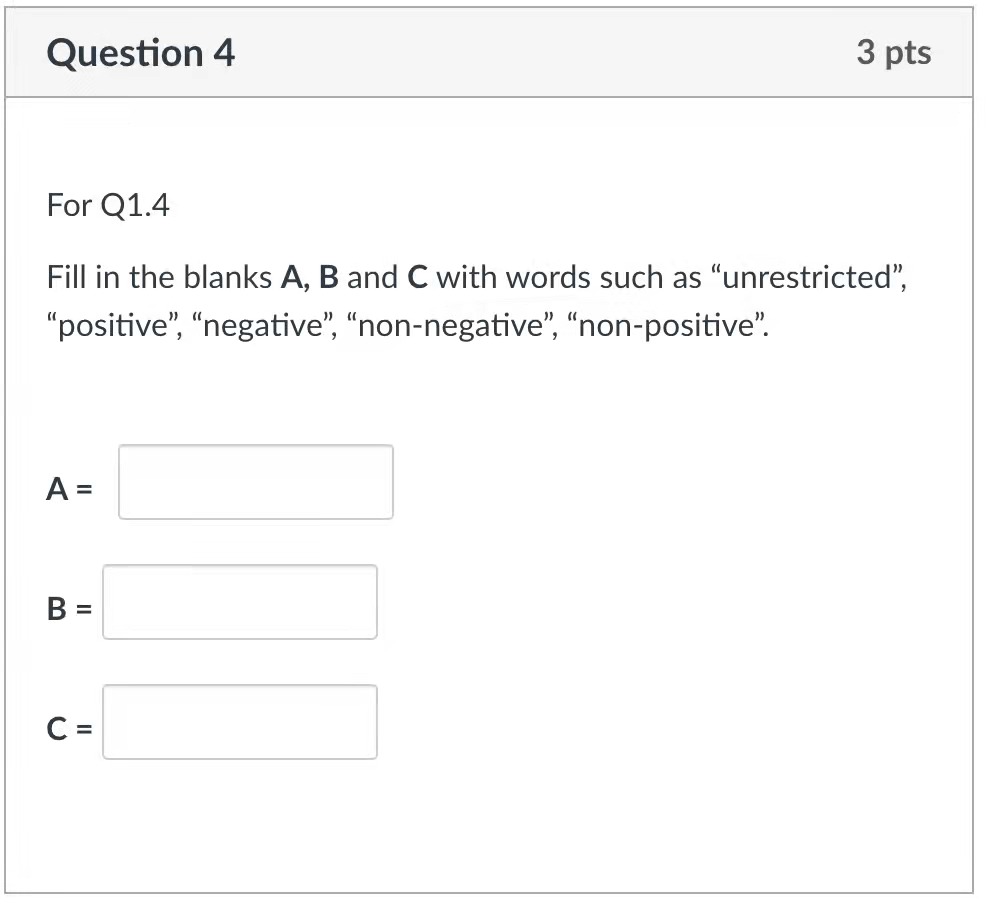
Task: Click the bold letter A in the instructions
Action: 294,278
